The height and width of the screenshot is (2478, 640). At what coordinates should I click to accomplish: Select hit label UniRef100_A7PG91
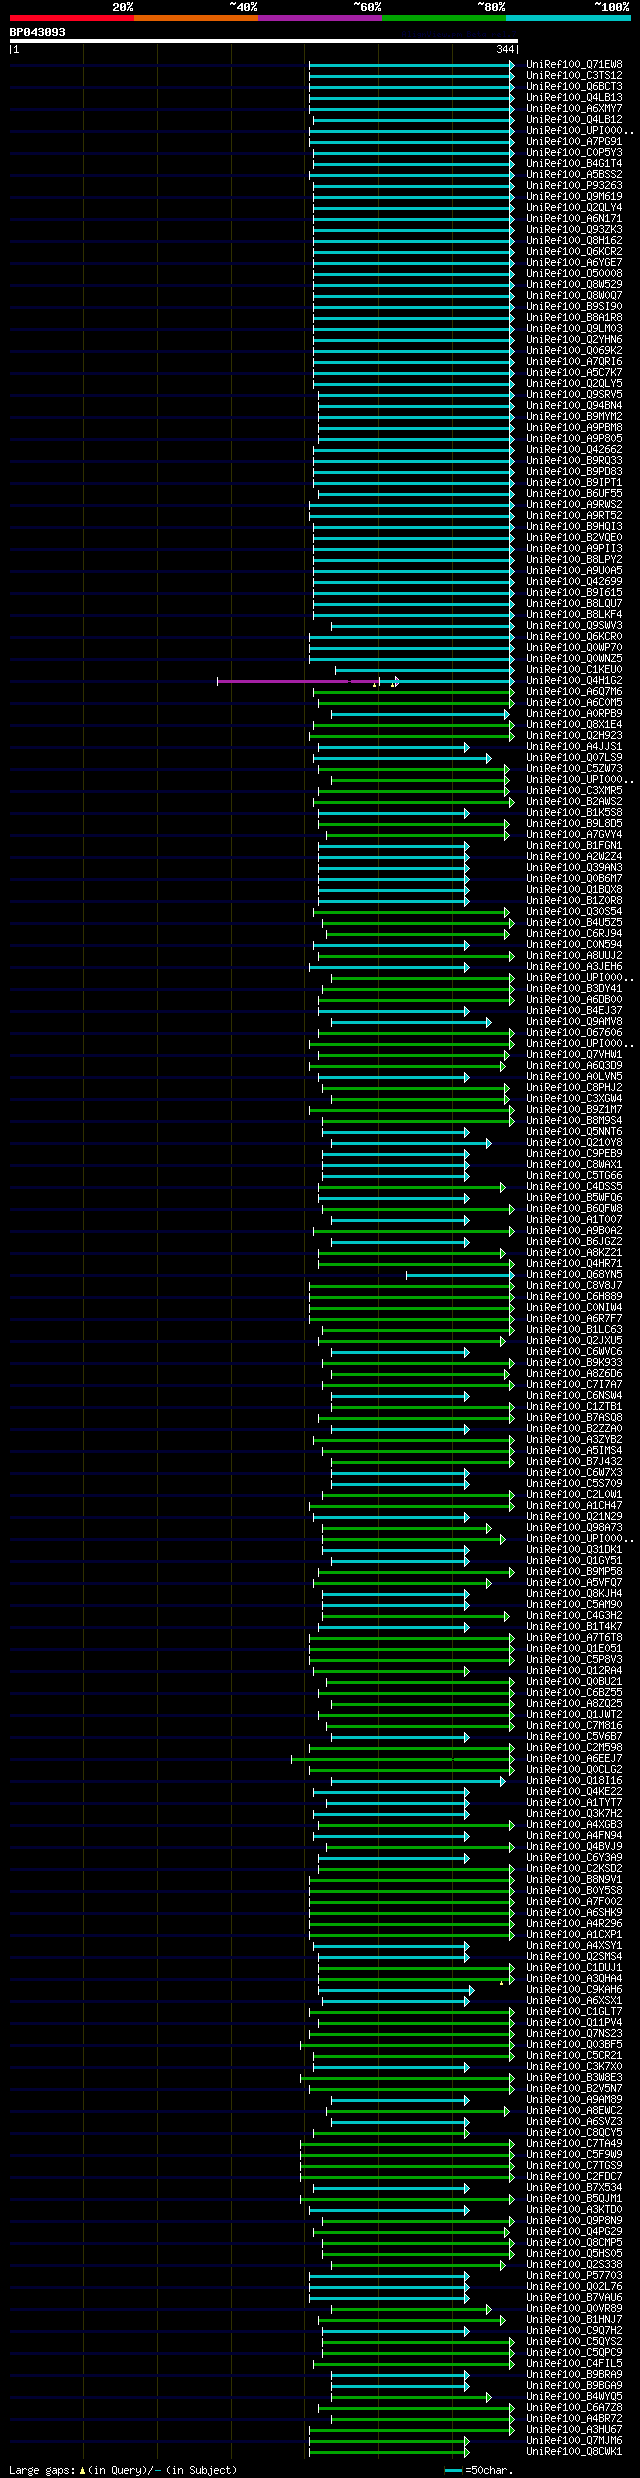[x=574, y=142]
